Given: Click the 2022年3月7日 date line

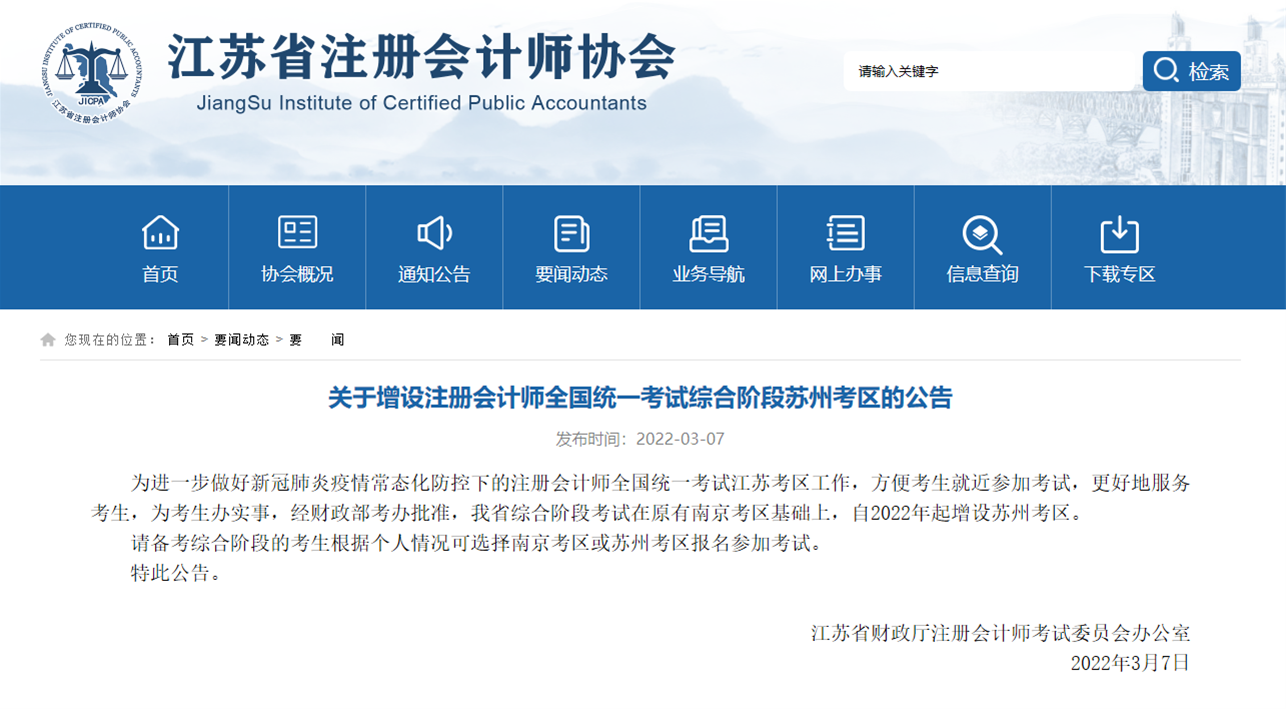Looking at the screenshot, I should (1131, 663).
